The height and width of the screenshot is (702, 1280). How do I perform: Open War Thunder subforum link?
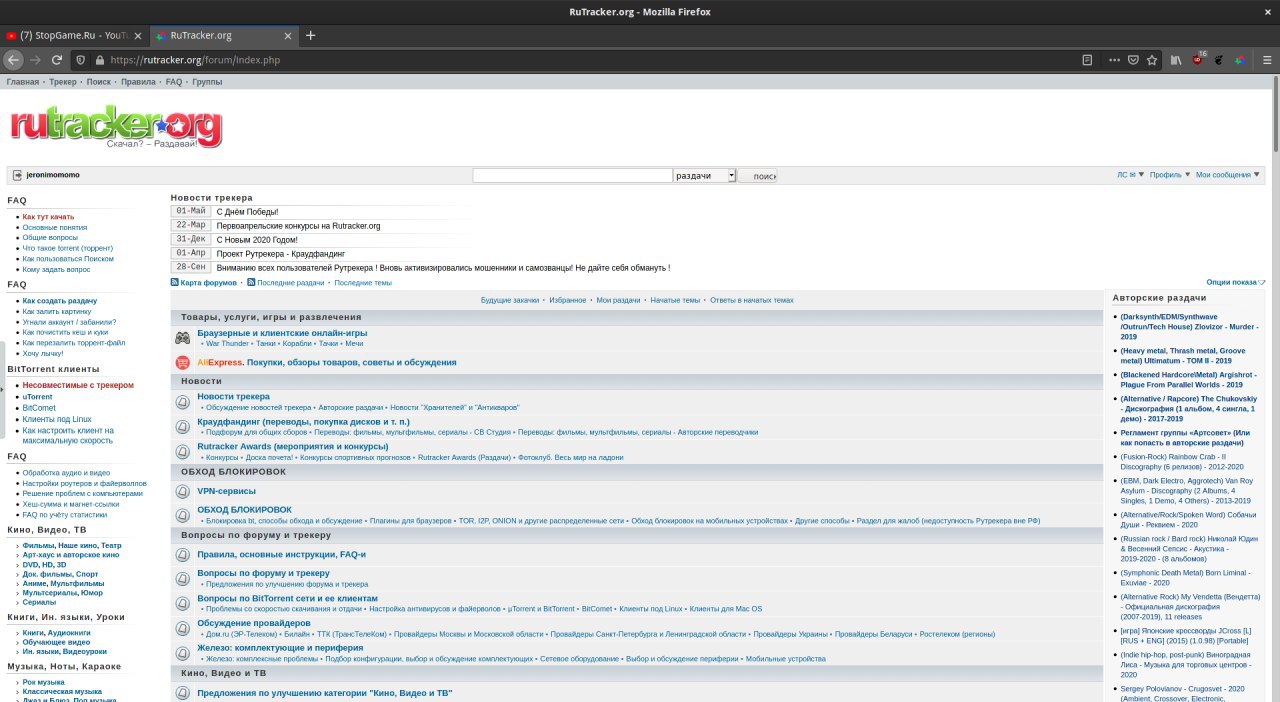tap(227, 343)
